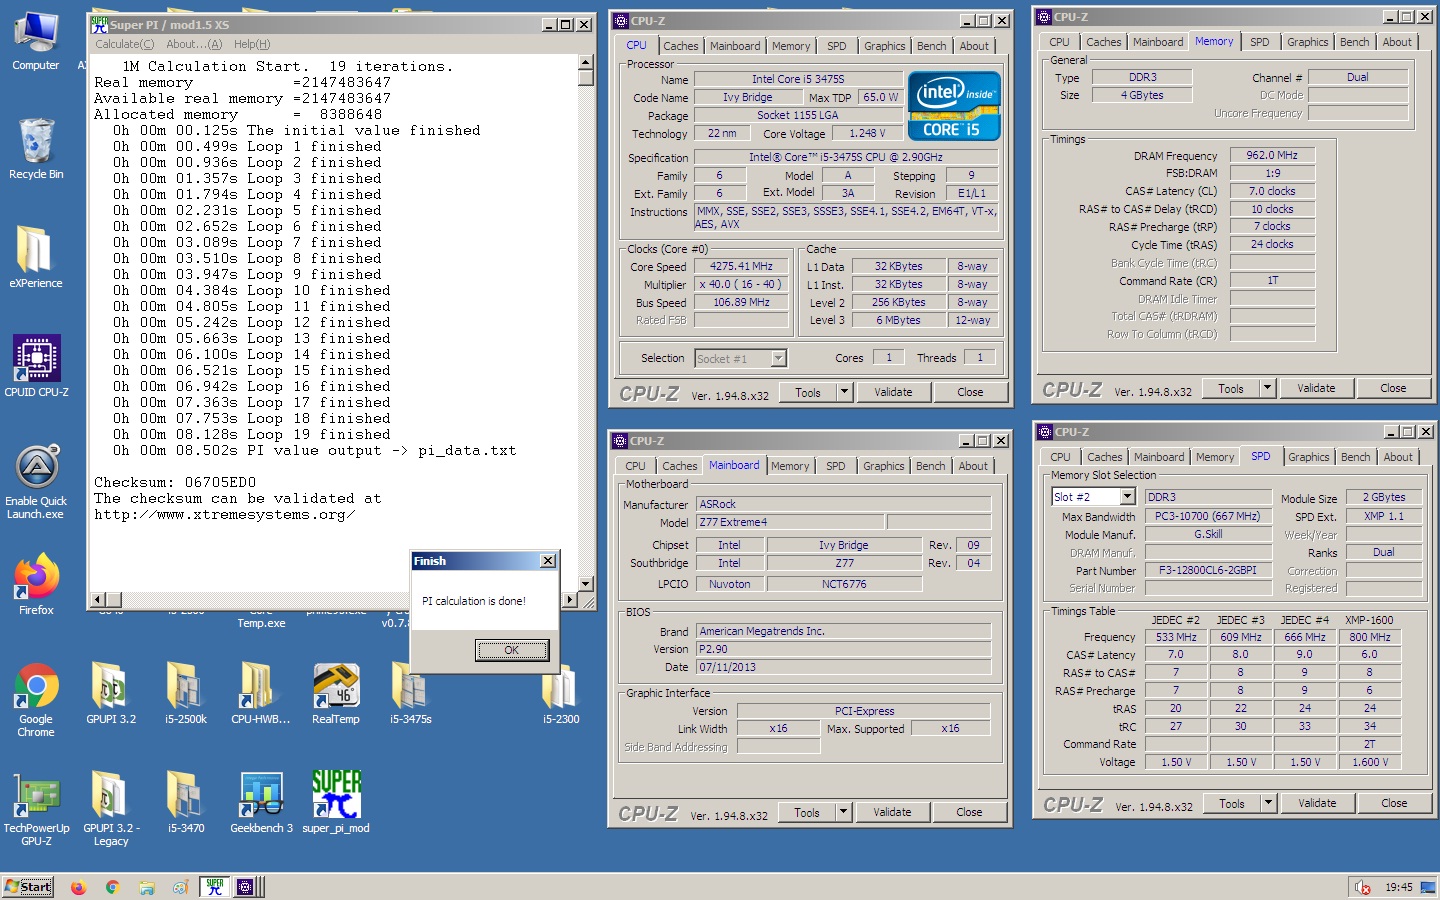Click the muted volume tray icon
The image size is (1440, 900).
point(1362,887)
